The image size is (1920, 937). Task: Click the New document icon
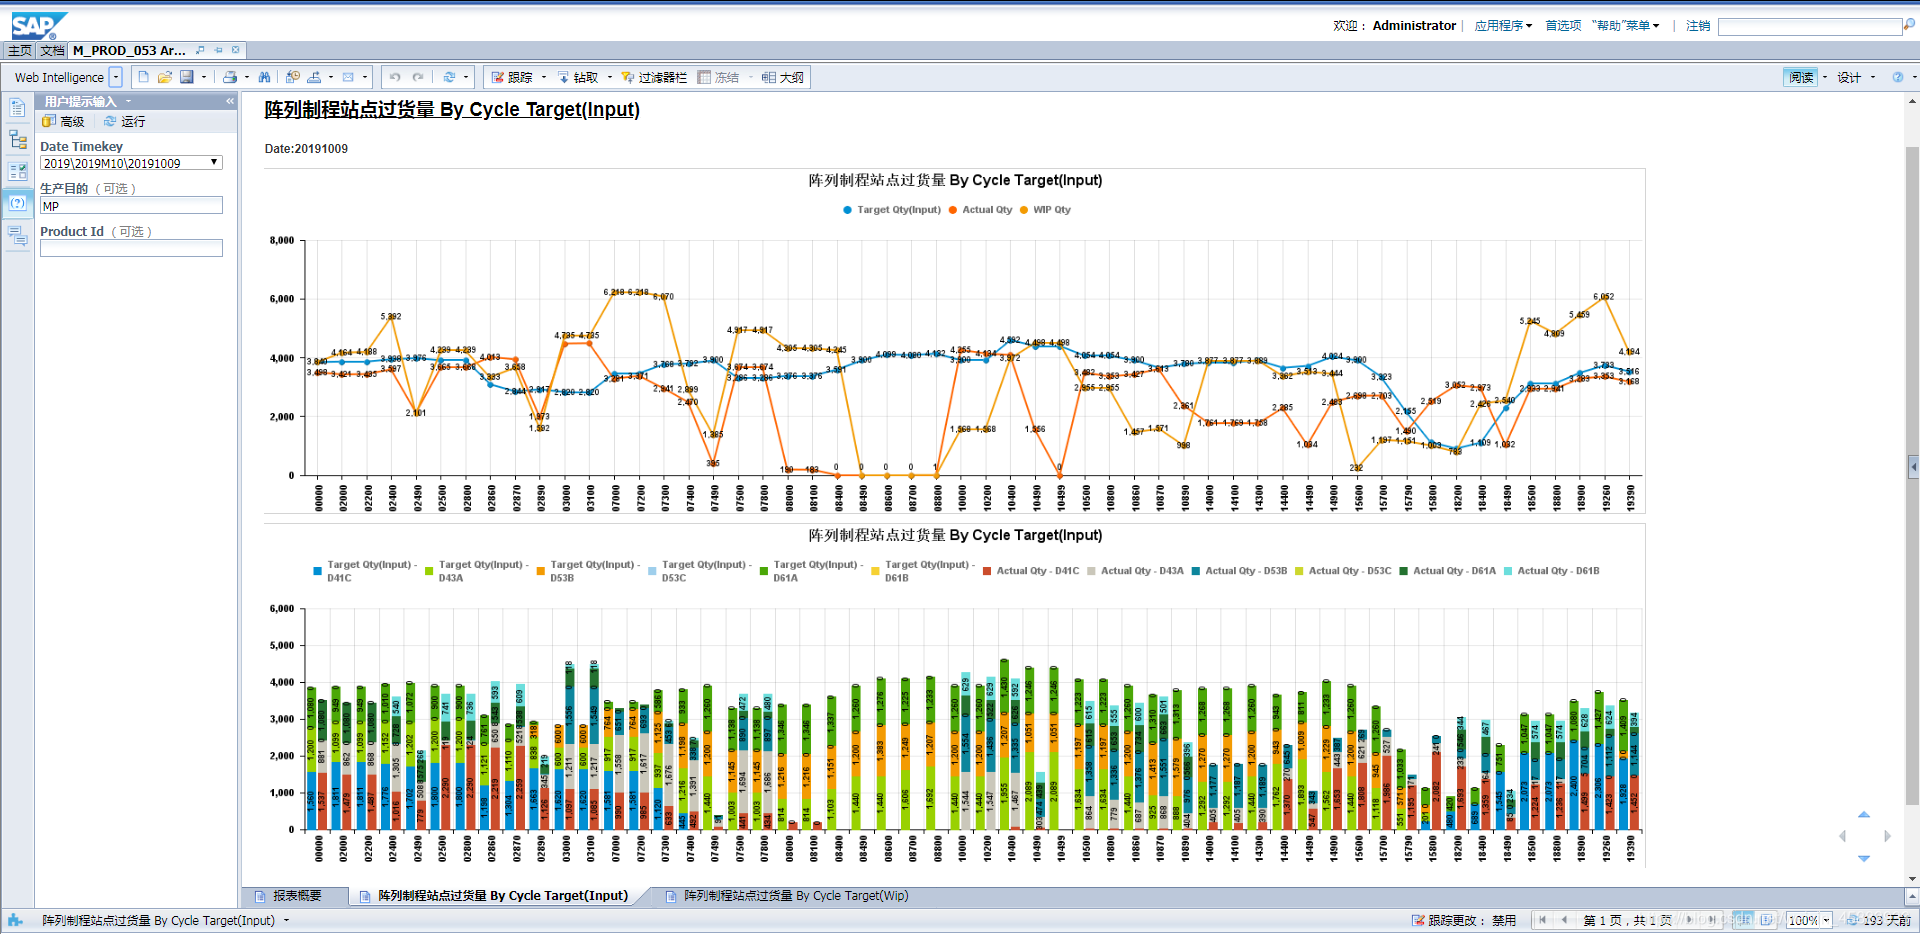[x=143, y=77]
